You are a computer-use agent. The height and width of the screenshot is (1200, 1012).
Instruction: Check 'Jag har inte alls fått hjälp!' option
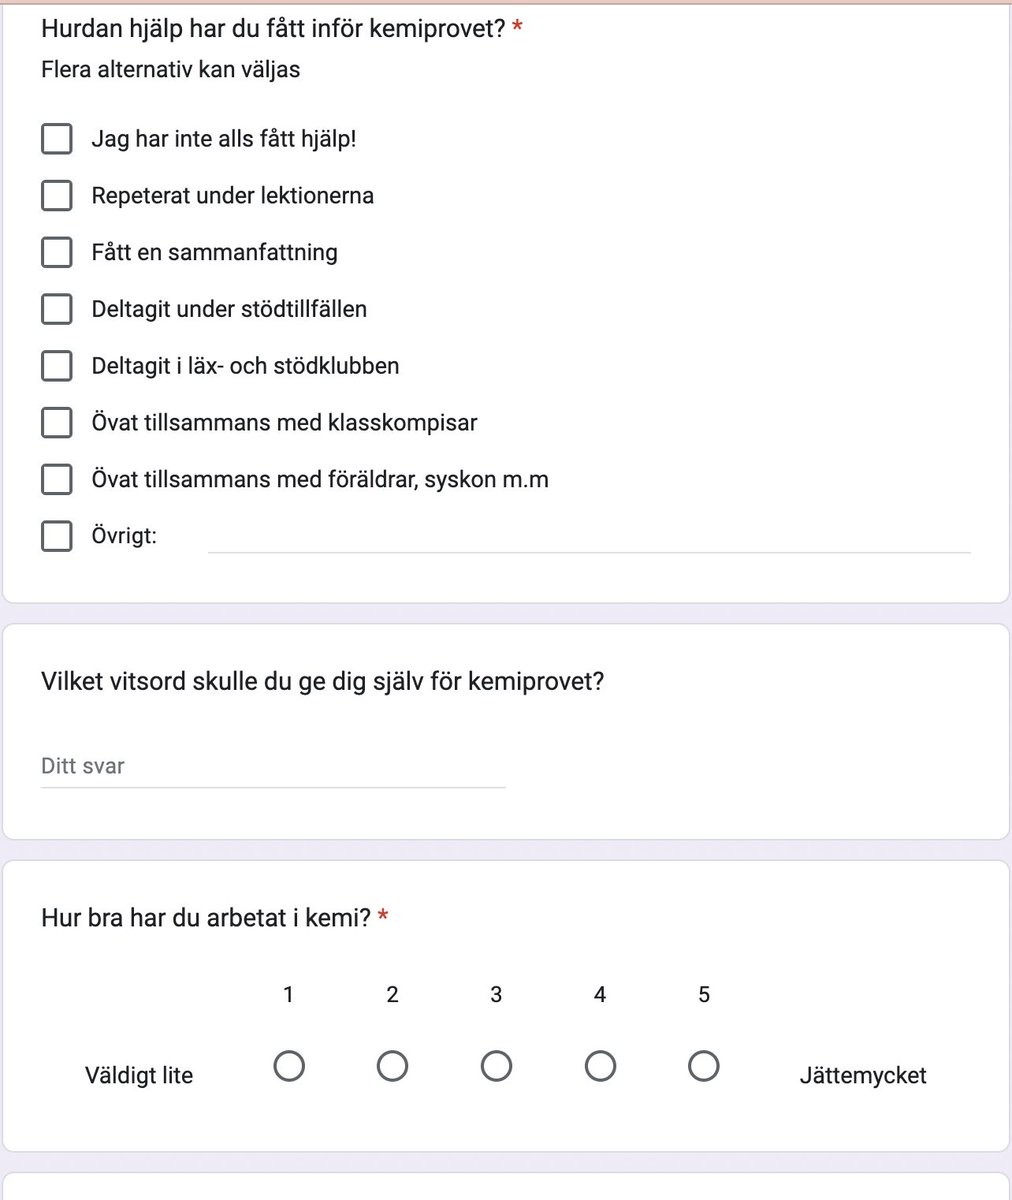point(57,139)
